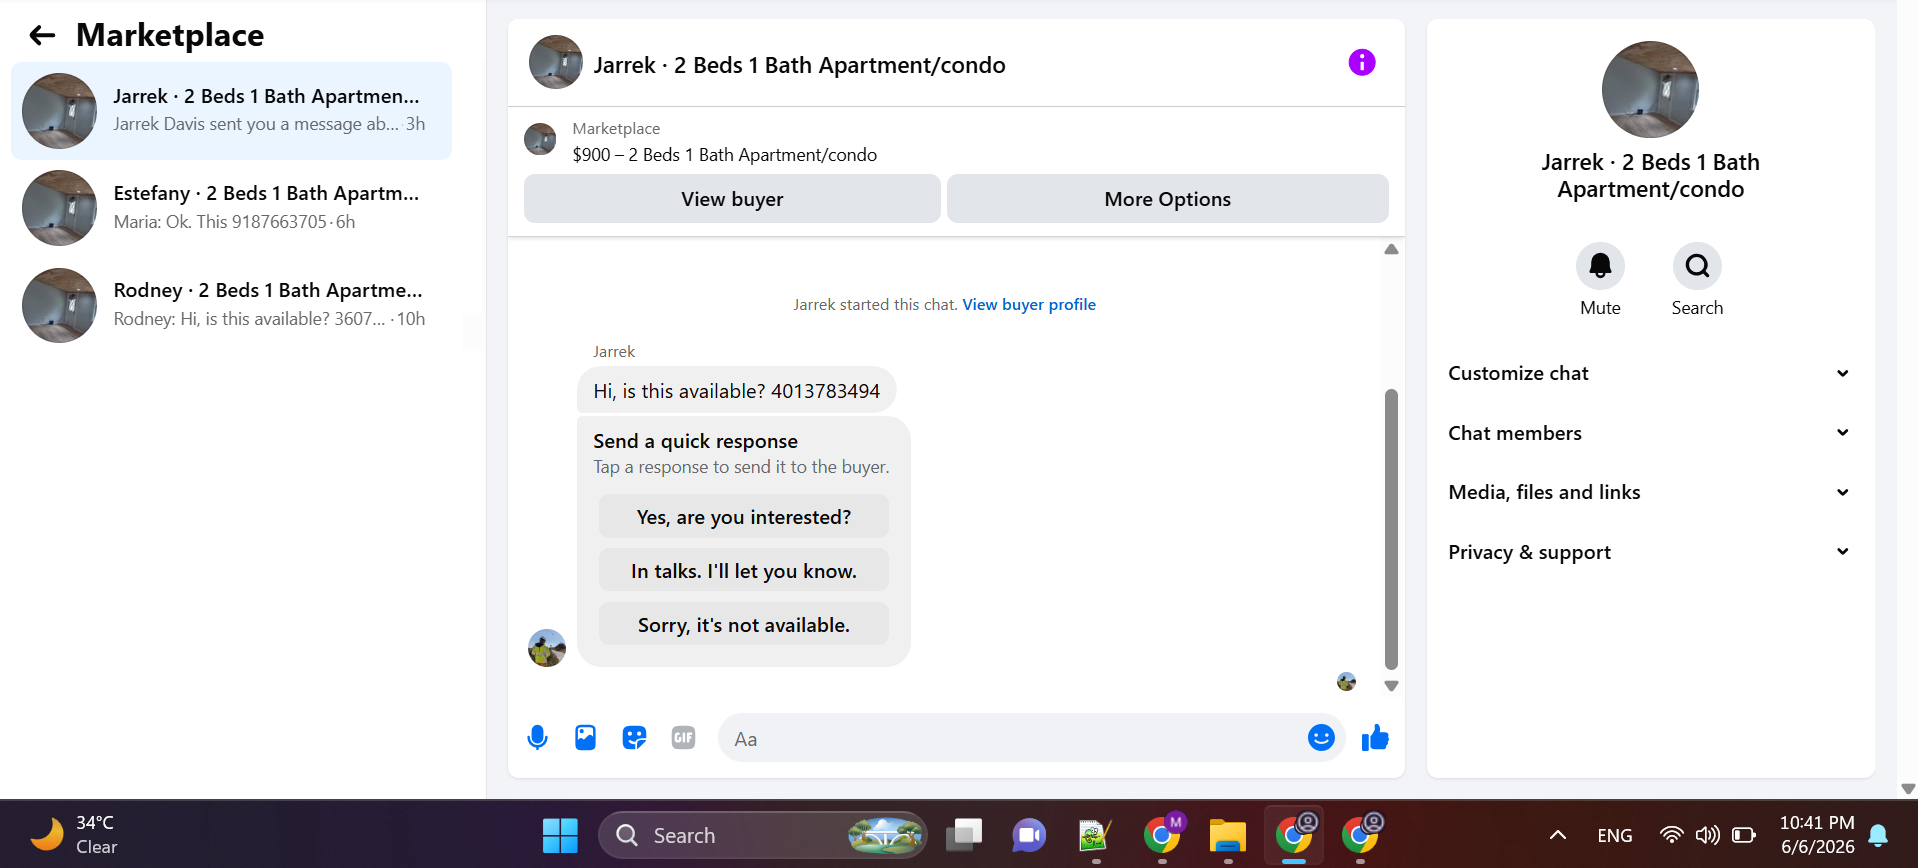Image resolution: width=1918 pixels, height=868 pixels.
Task: Expand the Customize chat section
Action: (x=1649, y=373)
